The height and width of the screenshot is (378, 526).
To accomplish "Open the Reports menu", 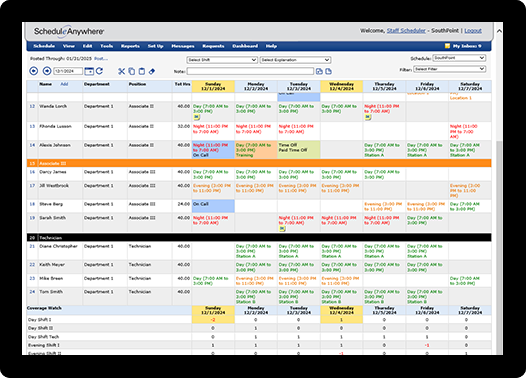I will [130, 46].
